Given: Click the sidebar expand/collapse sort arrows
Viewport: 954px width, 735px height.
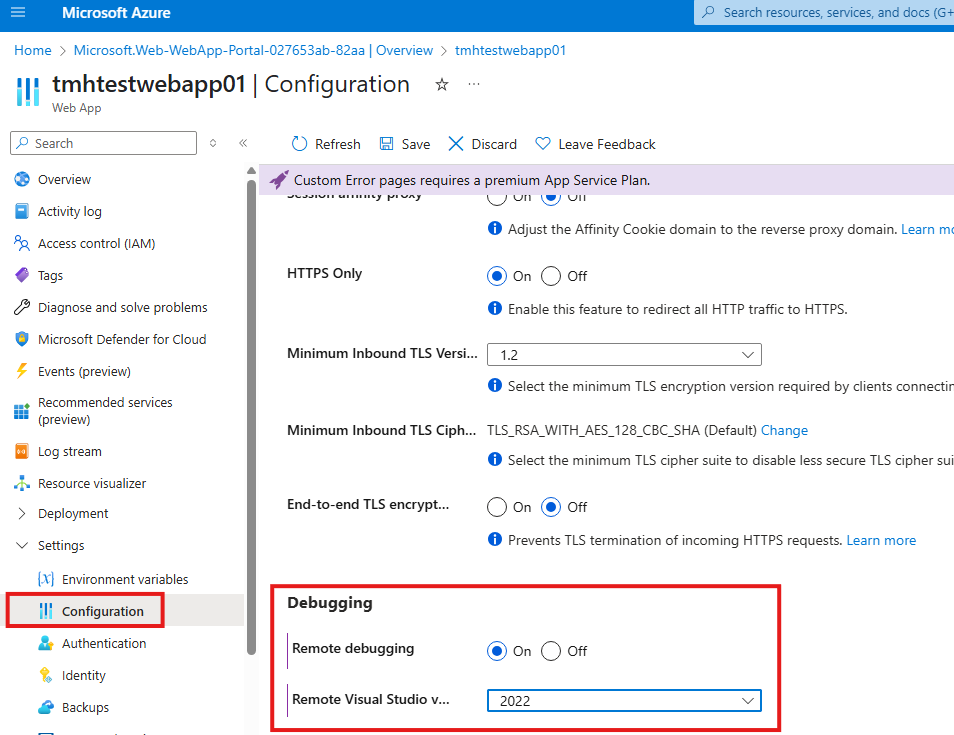Looking at the screenshot, I should (x=213, y=143).
